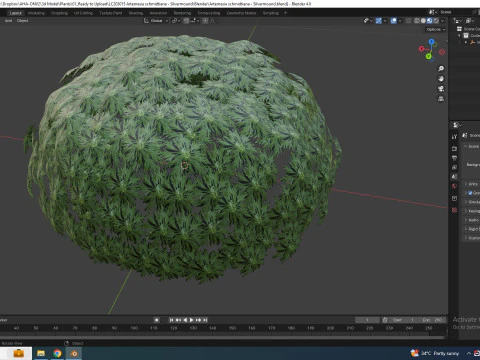
Task: Play the animation in reverse
Action: click(x=185, y=320)
